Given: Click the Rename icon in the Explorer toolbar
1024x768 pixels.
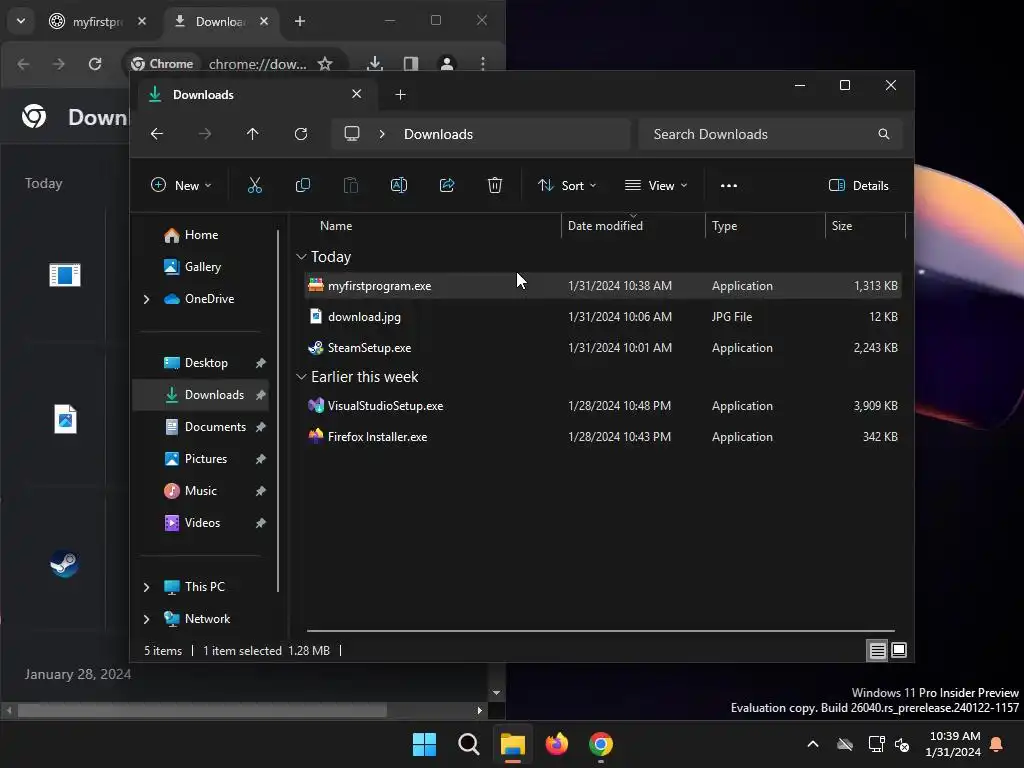Looking at the screenshot, I should (x=398, y=185).
